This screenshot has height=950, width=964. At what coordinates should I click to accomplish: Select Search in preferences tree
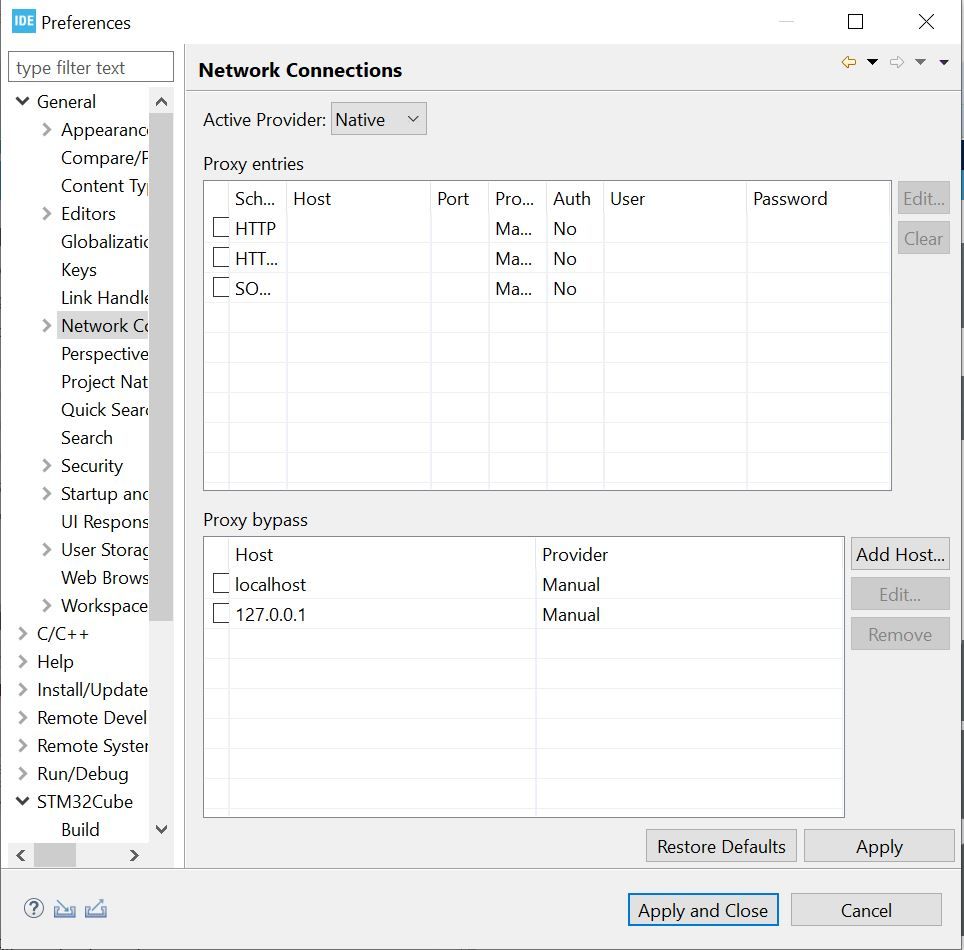pyautogui.click(x=87, y=438)
